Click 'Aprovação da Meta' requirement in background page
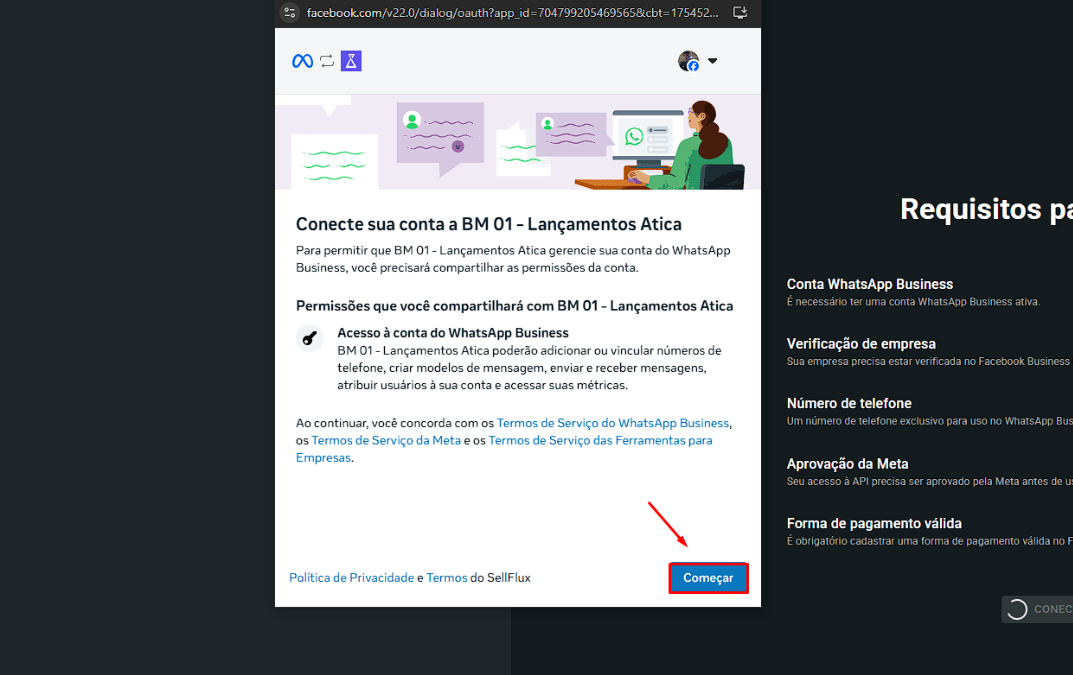Screen dimensions: 1073x675 847,463
